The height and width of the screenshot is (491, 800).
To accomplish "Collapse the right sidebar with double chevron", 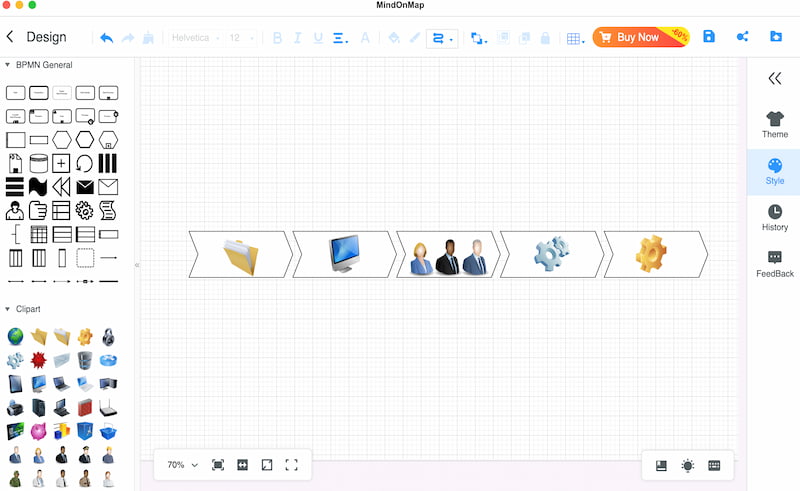I will [x=774, y=79].
